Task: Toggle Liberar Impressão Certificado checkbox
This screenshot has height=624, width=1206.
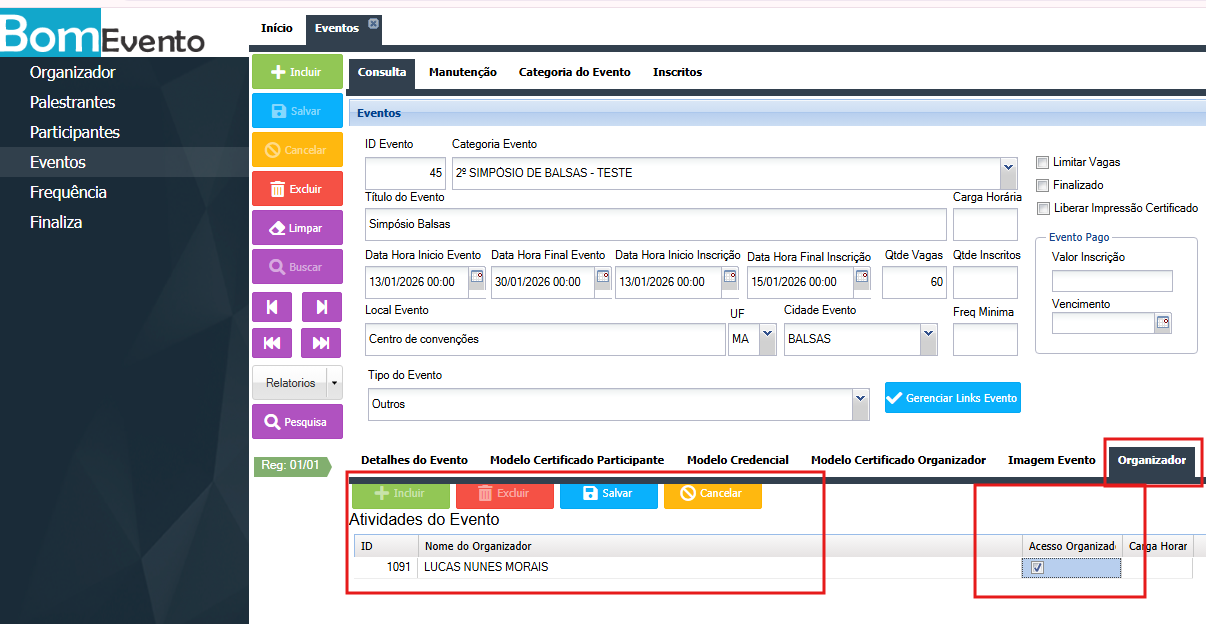Action: pos(1043,208)
